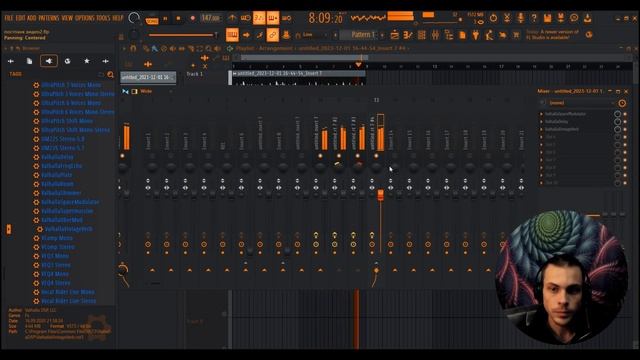Click the microphone one-click recording icon
Screen dimensions: 640x360
click(520, 18)
